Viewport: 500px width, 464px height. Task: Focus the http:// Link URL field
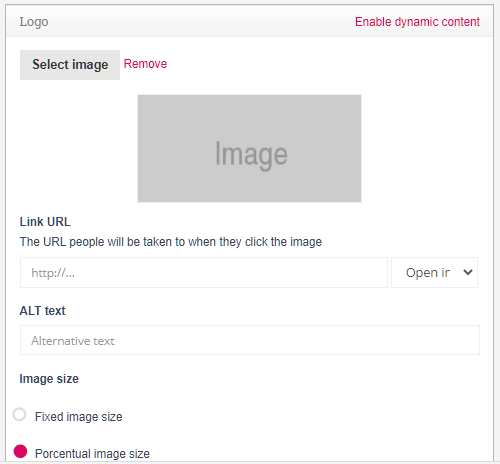[204, 272]
